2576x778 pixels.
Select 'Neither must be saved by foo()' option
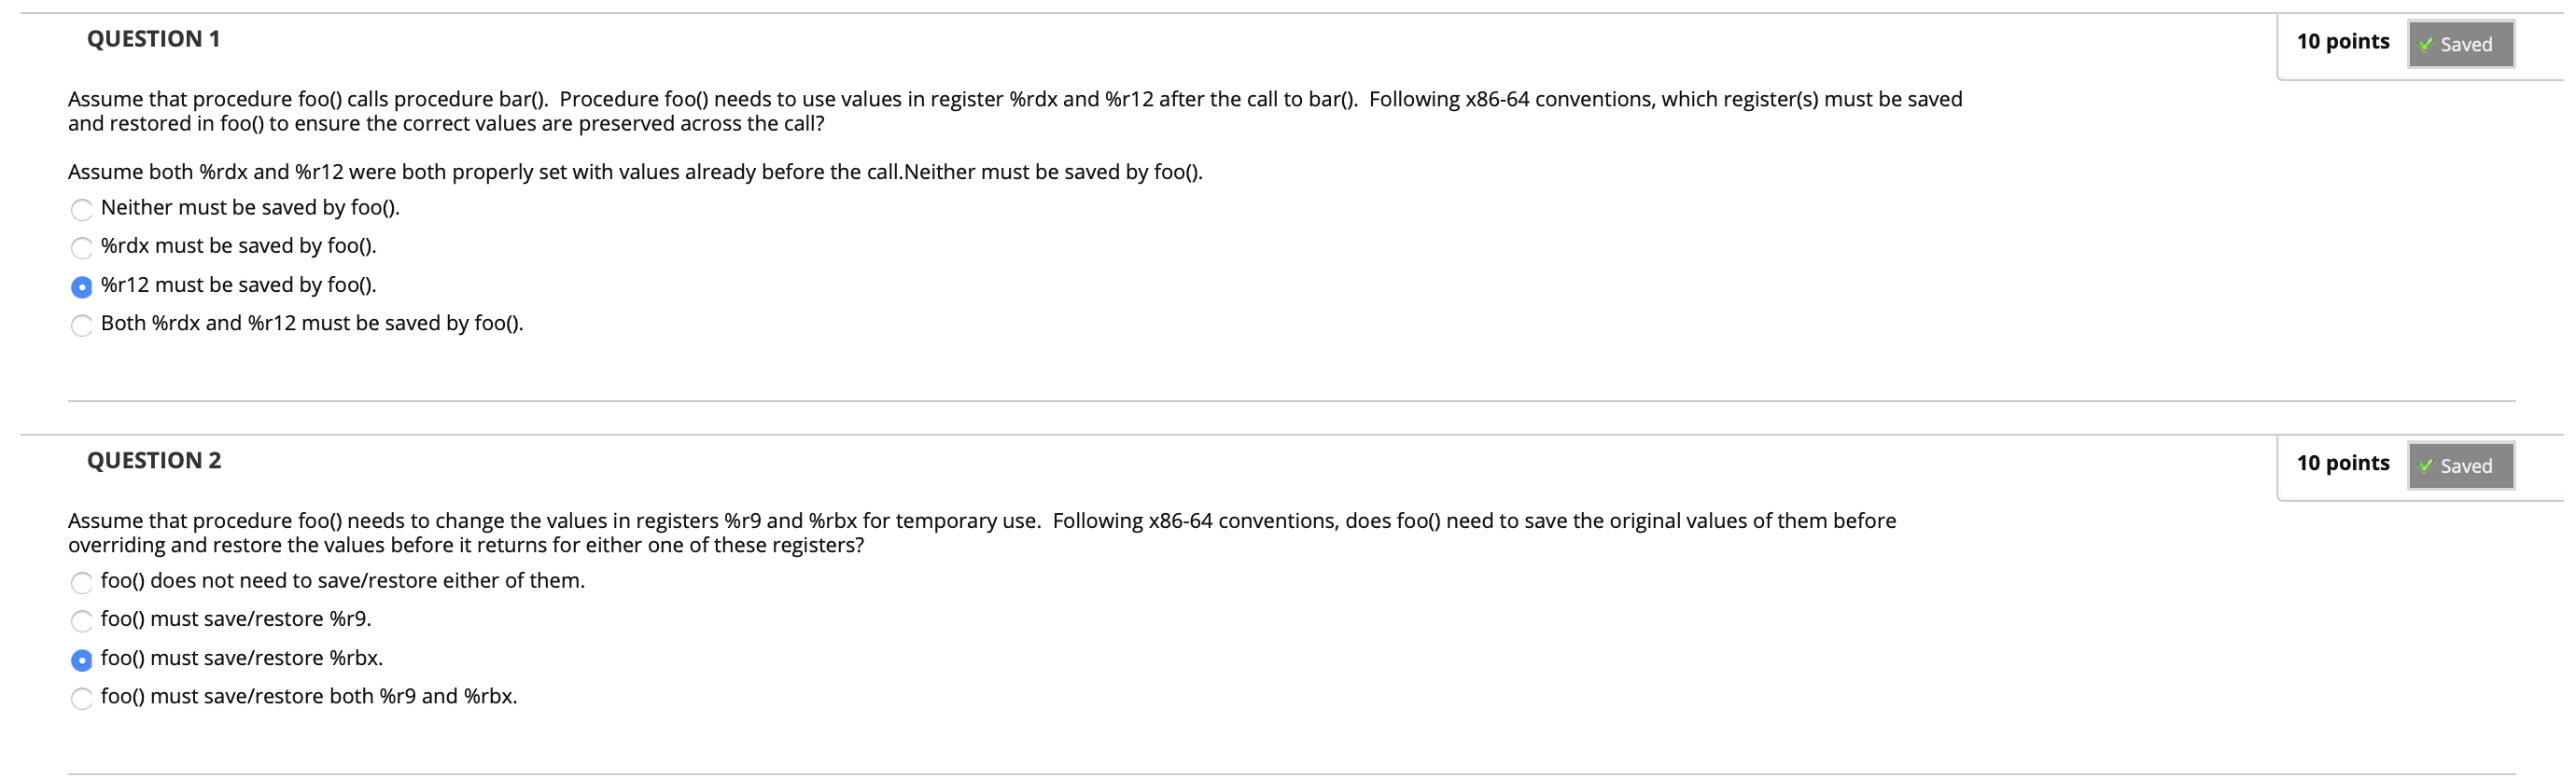[82, 210]
